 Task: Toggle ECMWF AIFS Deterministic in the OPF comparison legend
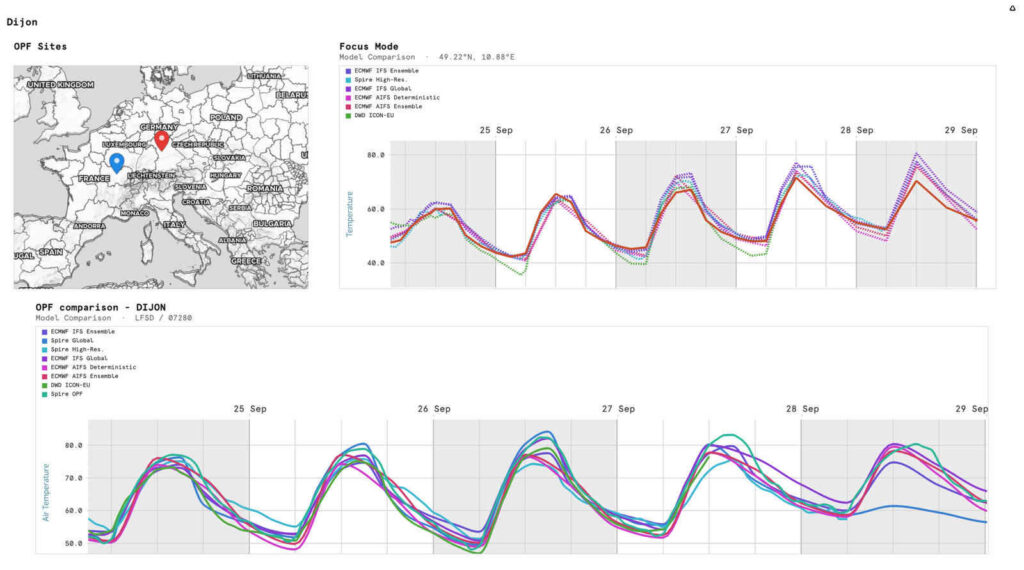click(89, 367)
